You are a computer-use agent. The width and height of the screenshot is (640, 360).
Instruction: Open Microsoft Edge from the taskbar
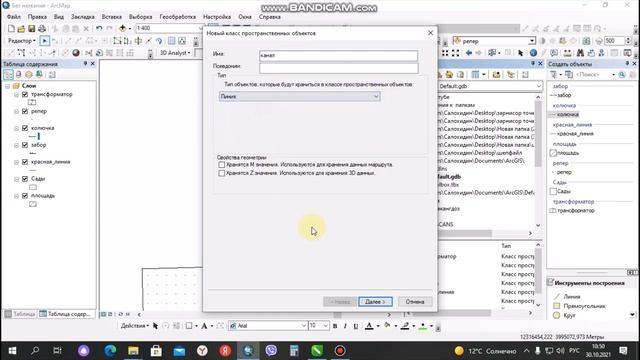[x=110, y=350]
